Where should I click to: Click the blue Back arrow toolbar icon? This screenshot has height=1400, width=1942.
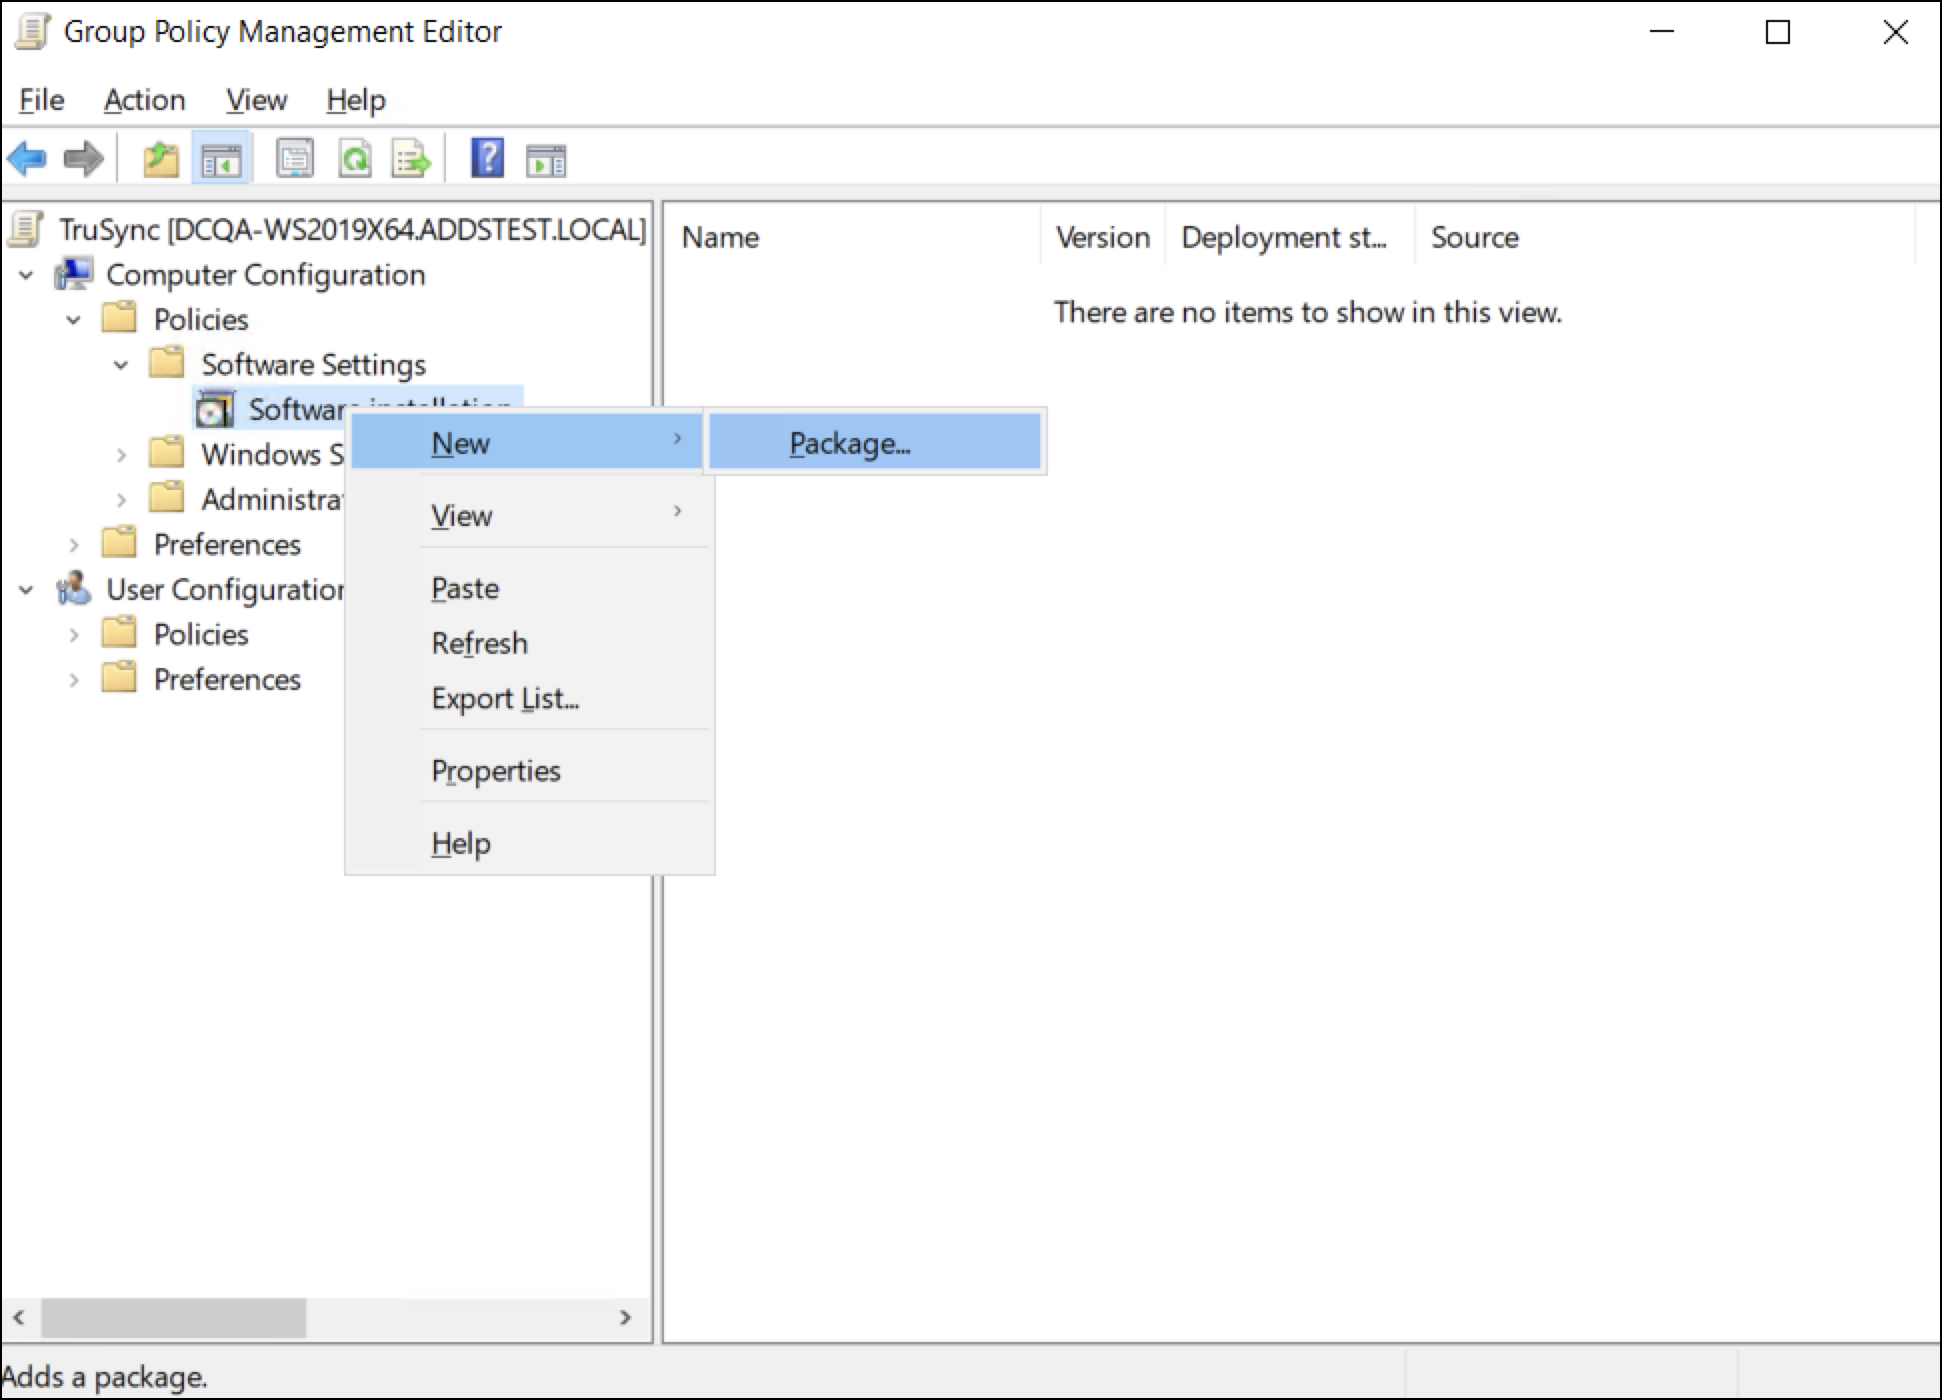[27, 158]
